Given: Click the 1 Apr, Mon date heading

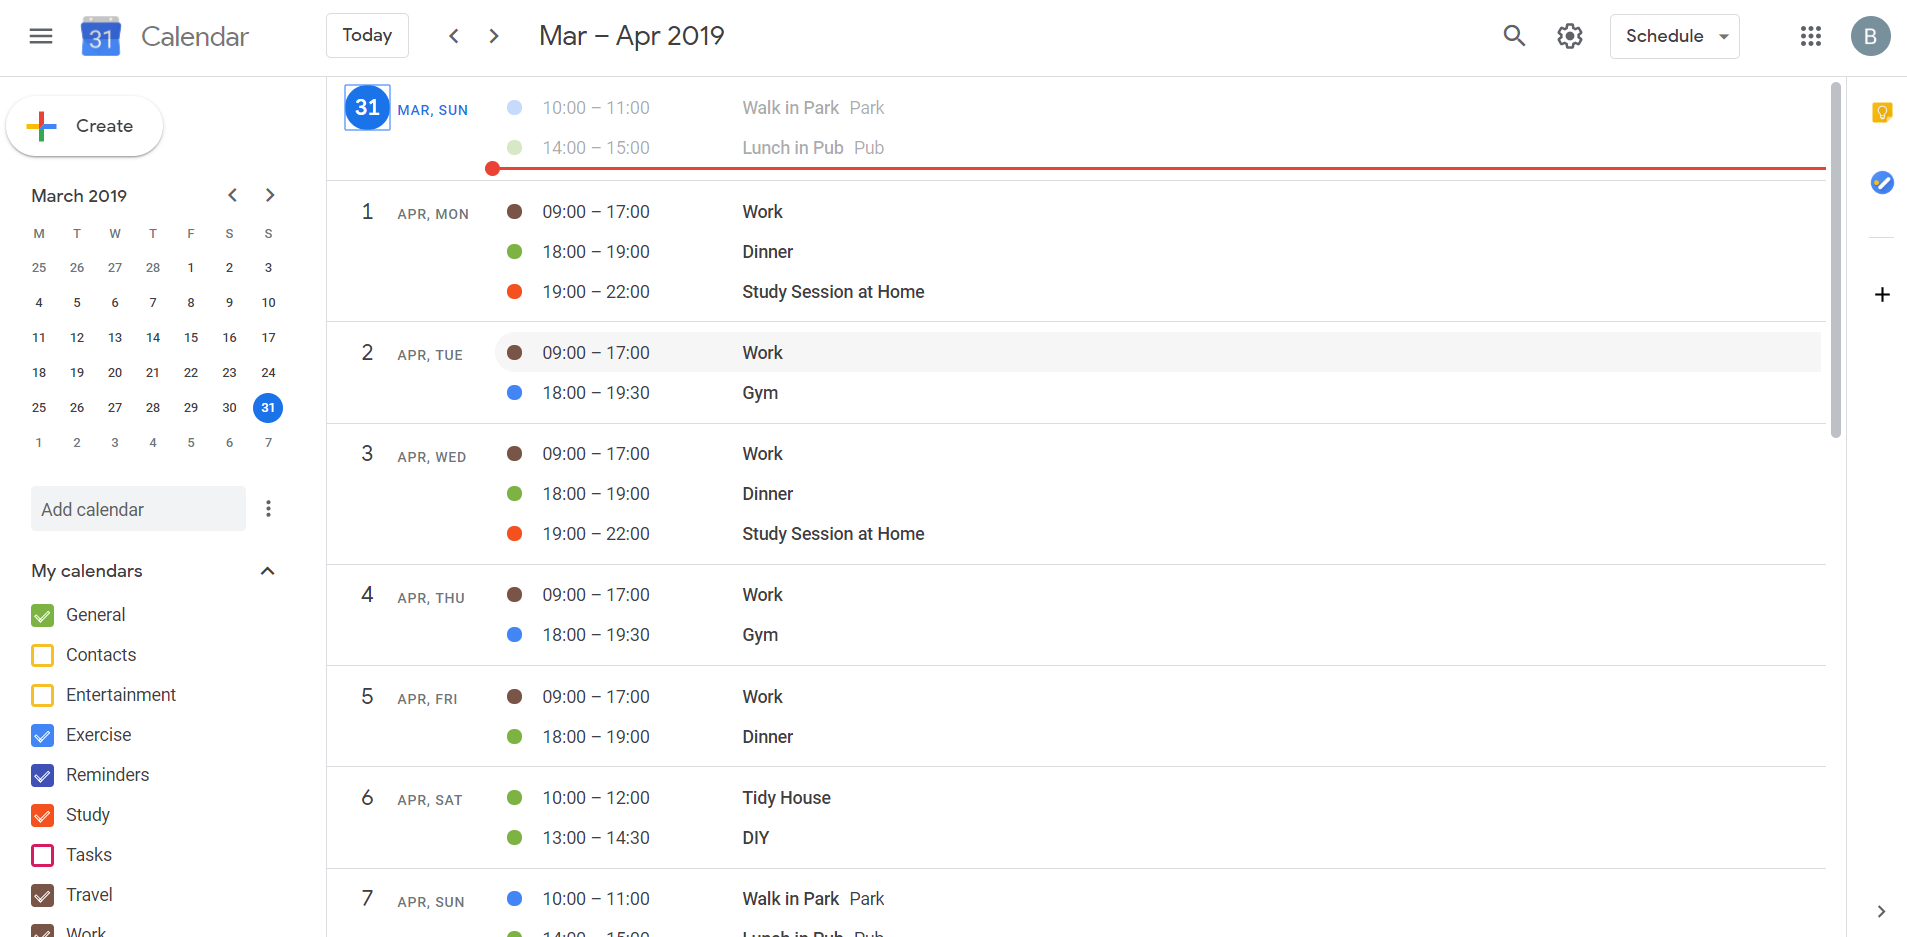Looking at the screenshot, I should click(414, 213).
